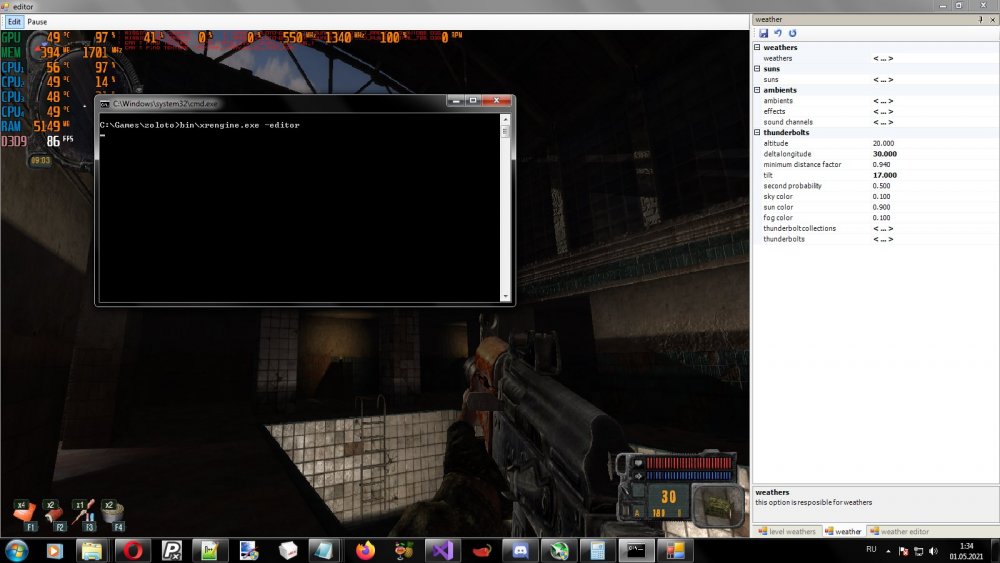Open Windows Explorer from taskbar
Image resolution: width=1000 pixels, height=563 pixels.
(x=92, y=550)
